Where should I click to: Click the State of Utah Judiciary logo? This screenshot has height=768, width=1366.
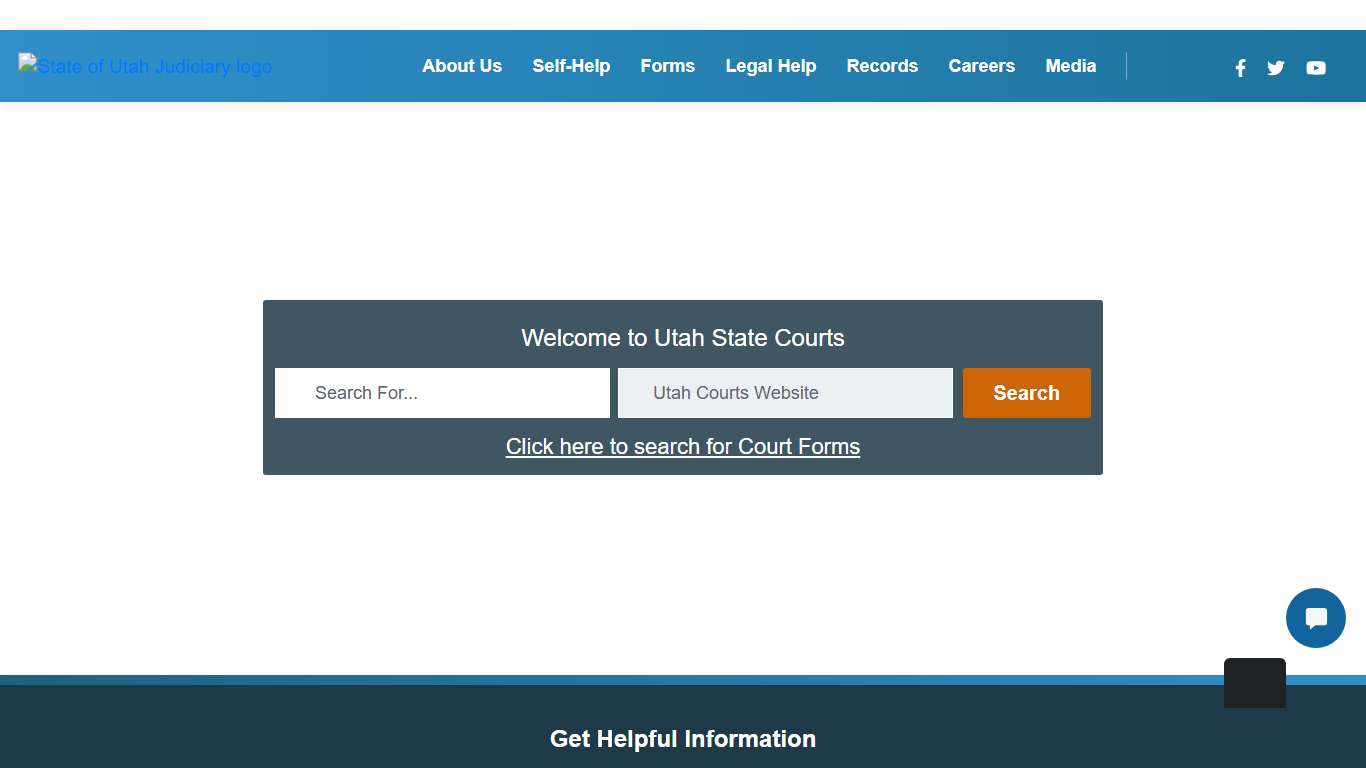(x=145, y=66)
